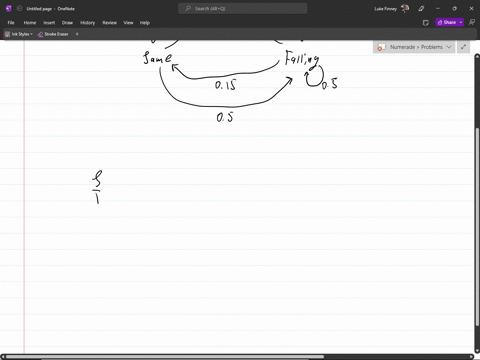
Task: Click the OneNote app logo icon
Action: point(9,9)
